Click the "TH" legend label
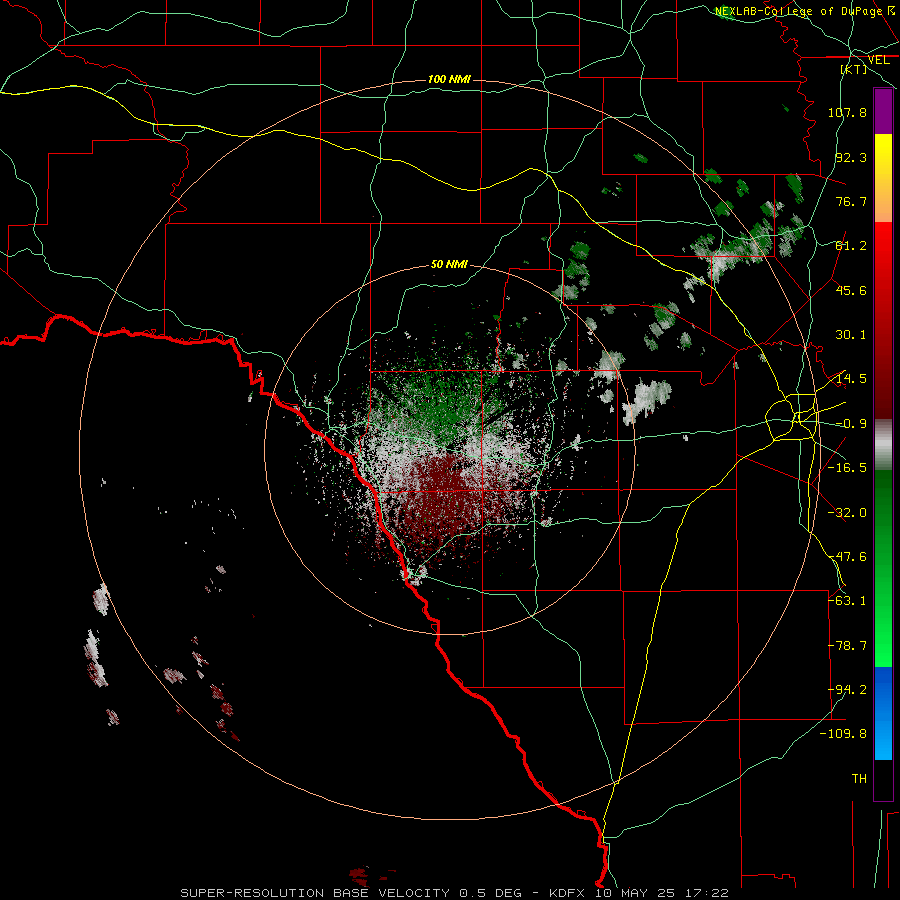Screen dimensions: 900x900 pos(859,779)
